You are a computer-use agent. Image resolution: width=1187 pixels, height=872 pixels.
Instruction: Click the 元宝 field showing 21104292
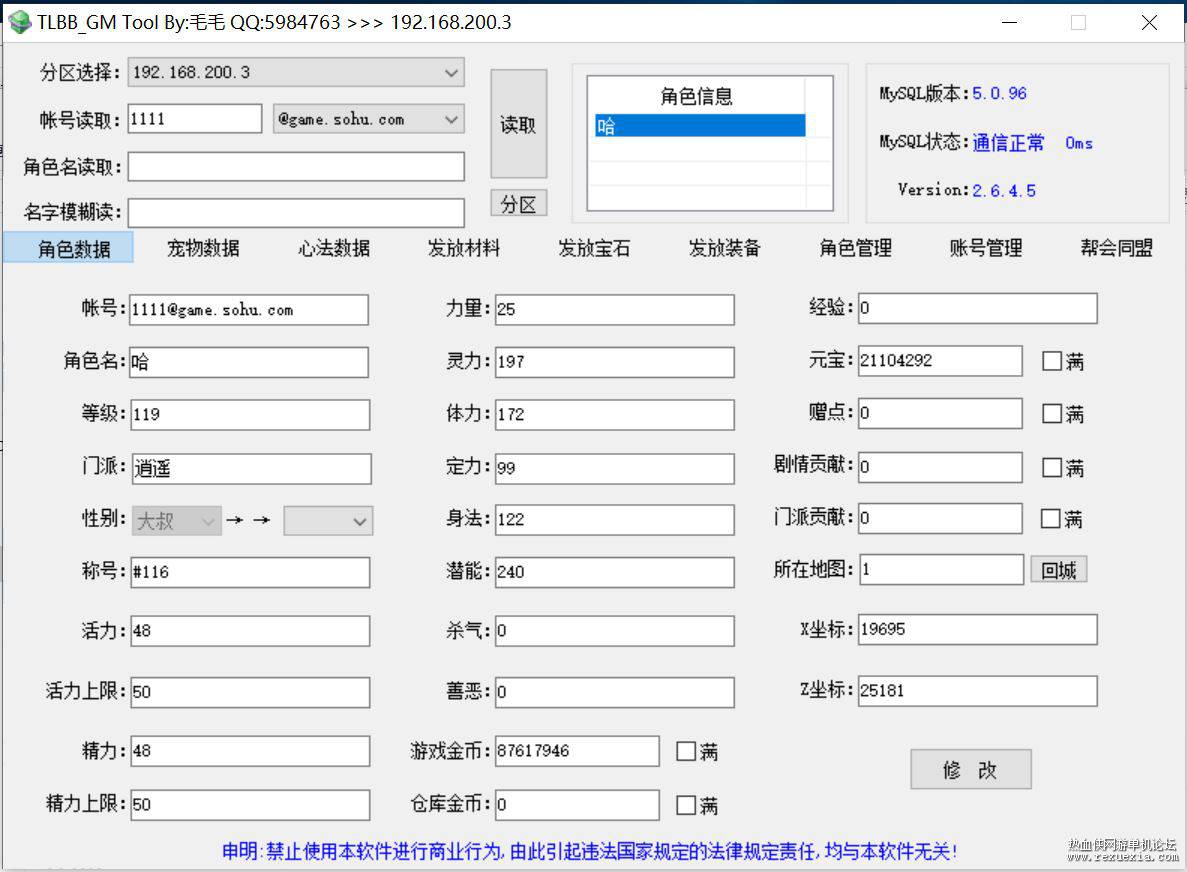click(x=940, y=360)
